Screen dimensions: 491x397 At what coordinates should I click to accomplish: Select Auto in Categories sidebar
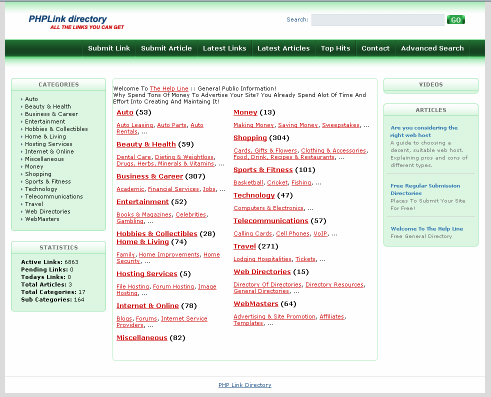31,99
